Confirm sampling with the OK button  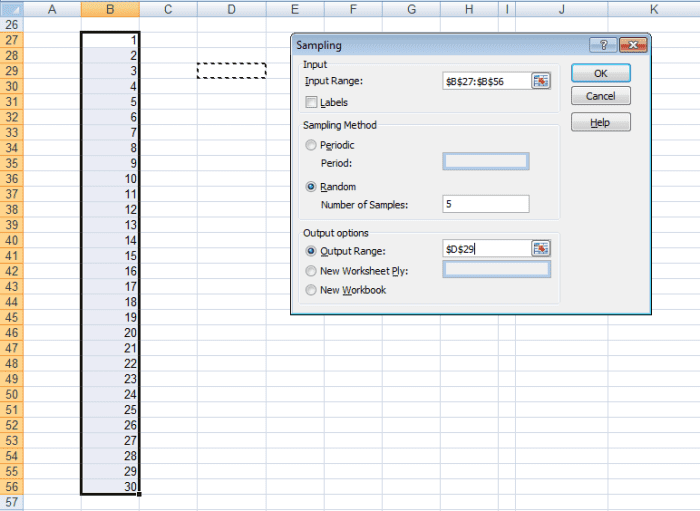pyautogui.click(x=601, y=73)
